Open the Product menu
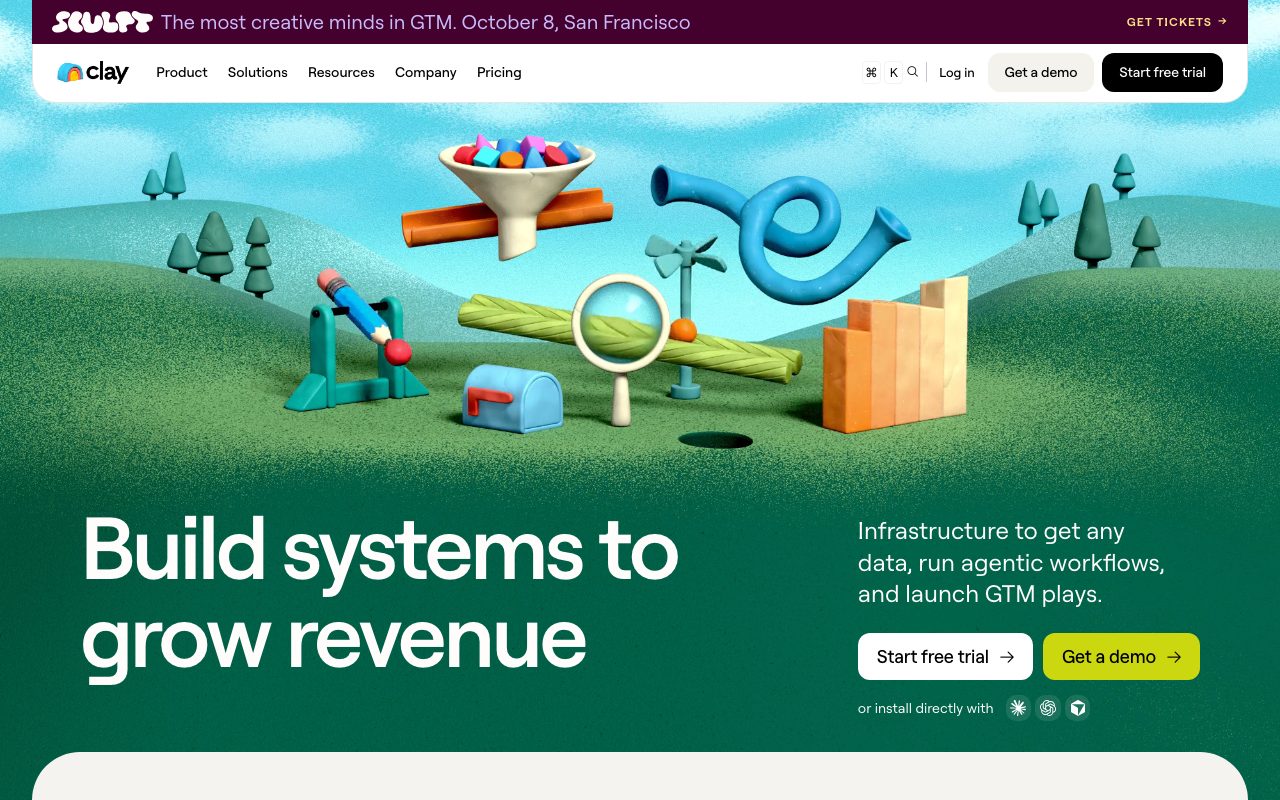 coord(182,72)
